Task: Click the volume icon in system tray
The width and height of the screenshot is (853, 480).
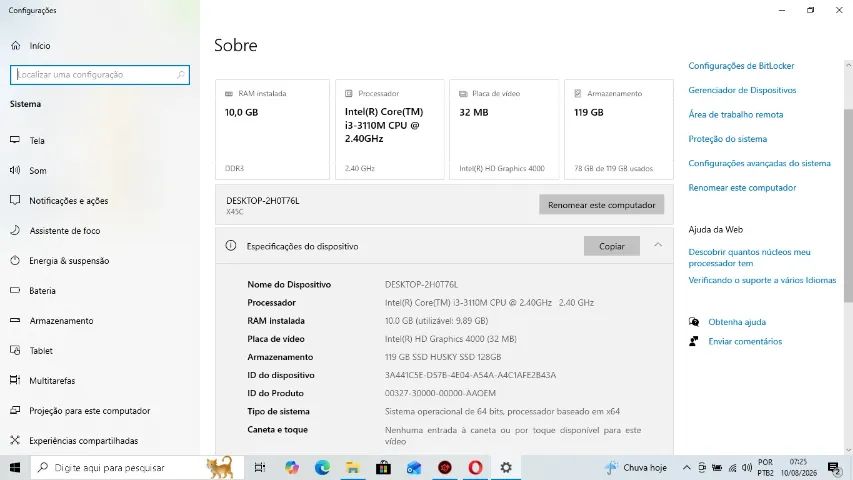Action: coord(747,468)
